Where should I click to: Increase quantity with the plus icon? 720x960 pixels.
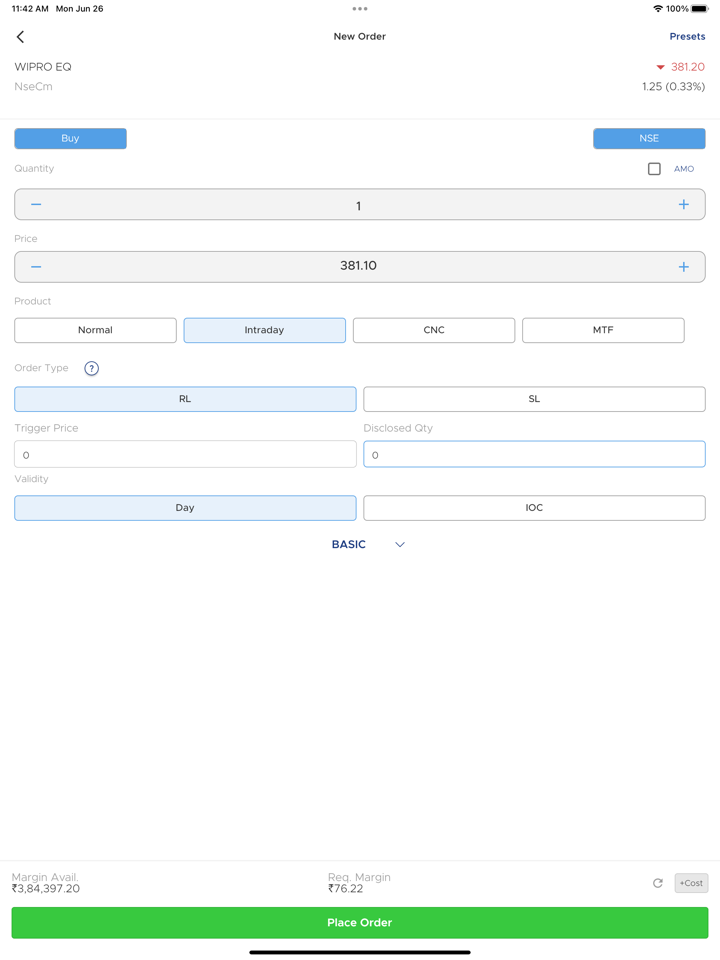pos(683,205)
